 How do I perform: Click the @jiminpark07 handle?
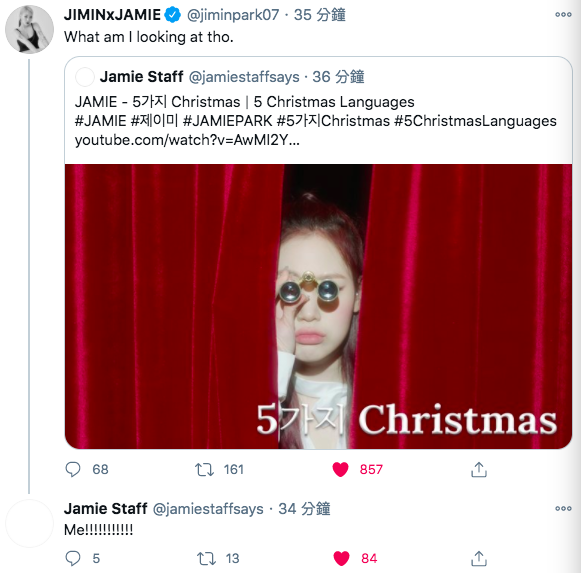tap(233, 15)
